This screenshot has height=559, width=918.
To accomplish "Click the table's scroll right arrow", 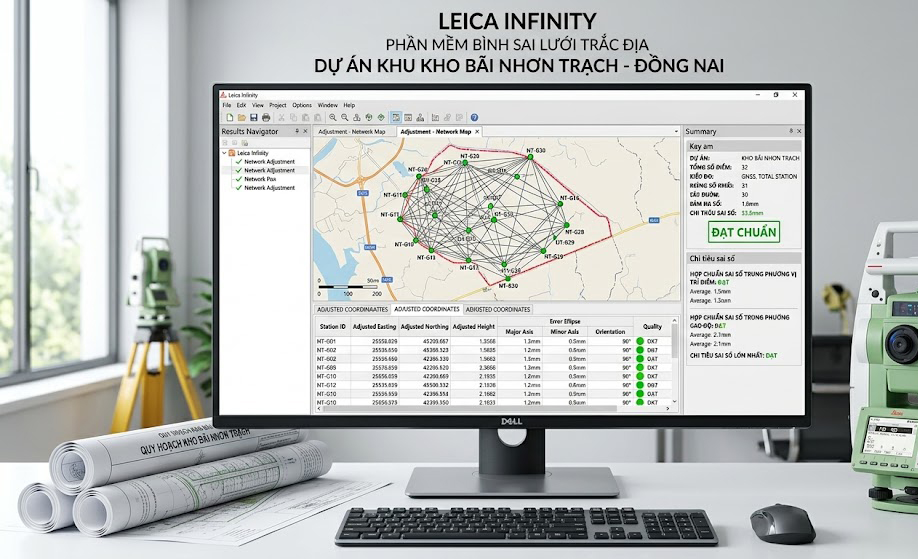I will [667, 409].
